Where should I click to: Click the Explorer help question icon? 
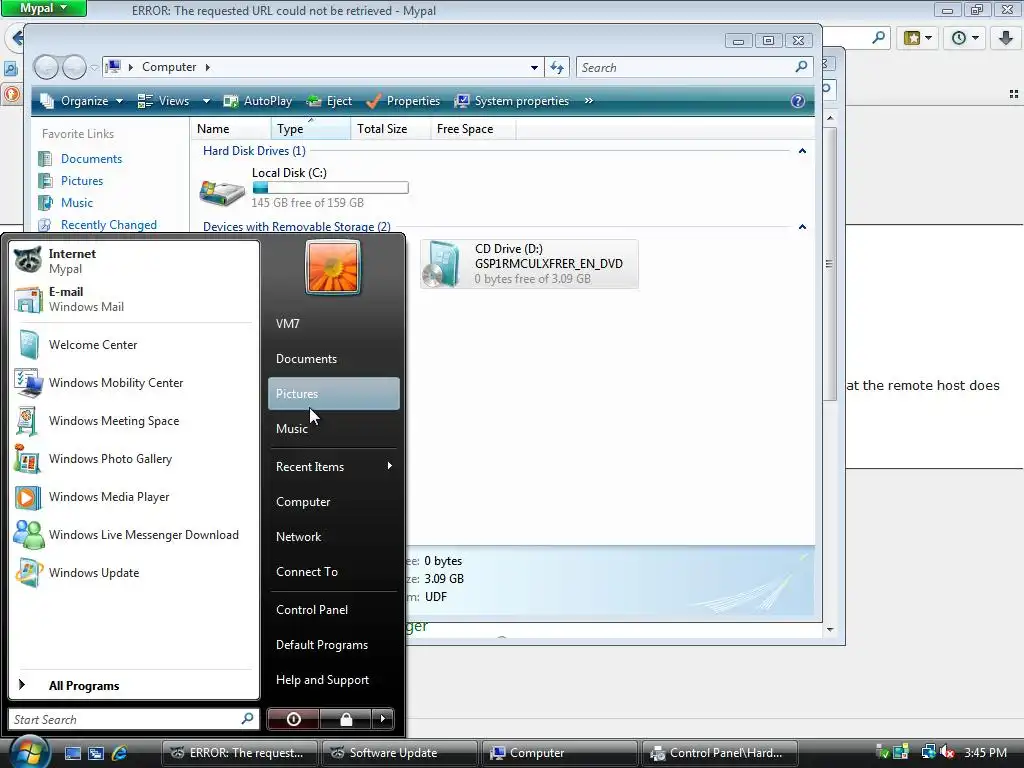click(797, 101)
